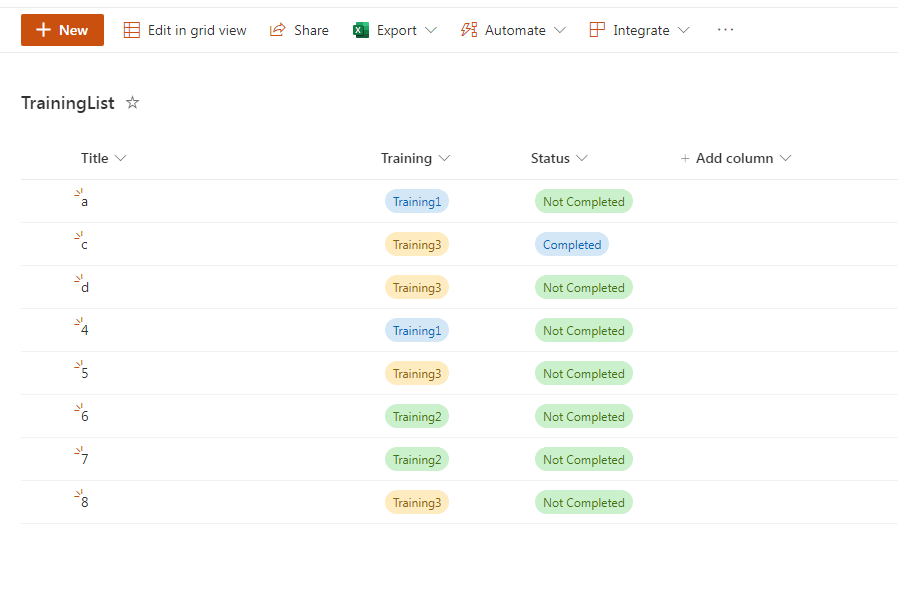Open the item titled a
This screenshot has height=603, width=898.
[84, 202]
